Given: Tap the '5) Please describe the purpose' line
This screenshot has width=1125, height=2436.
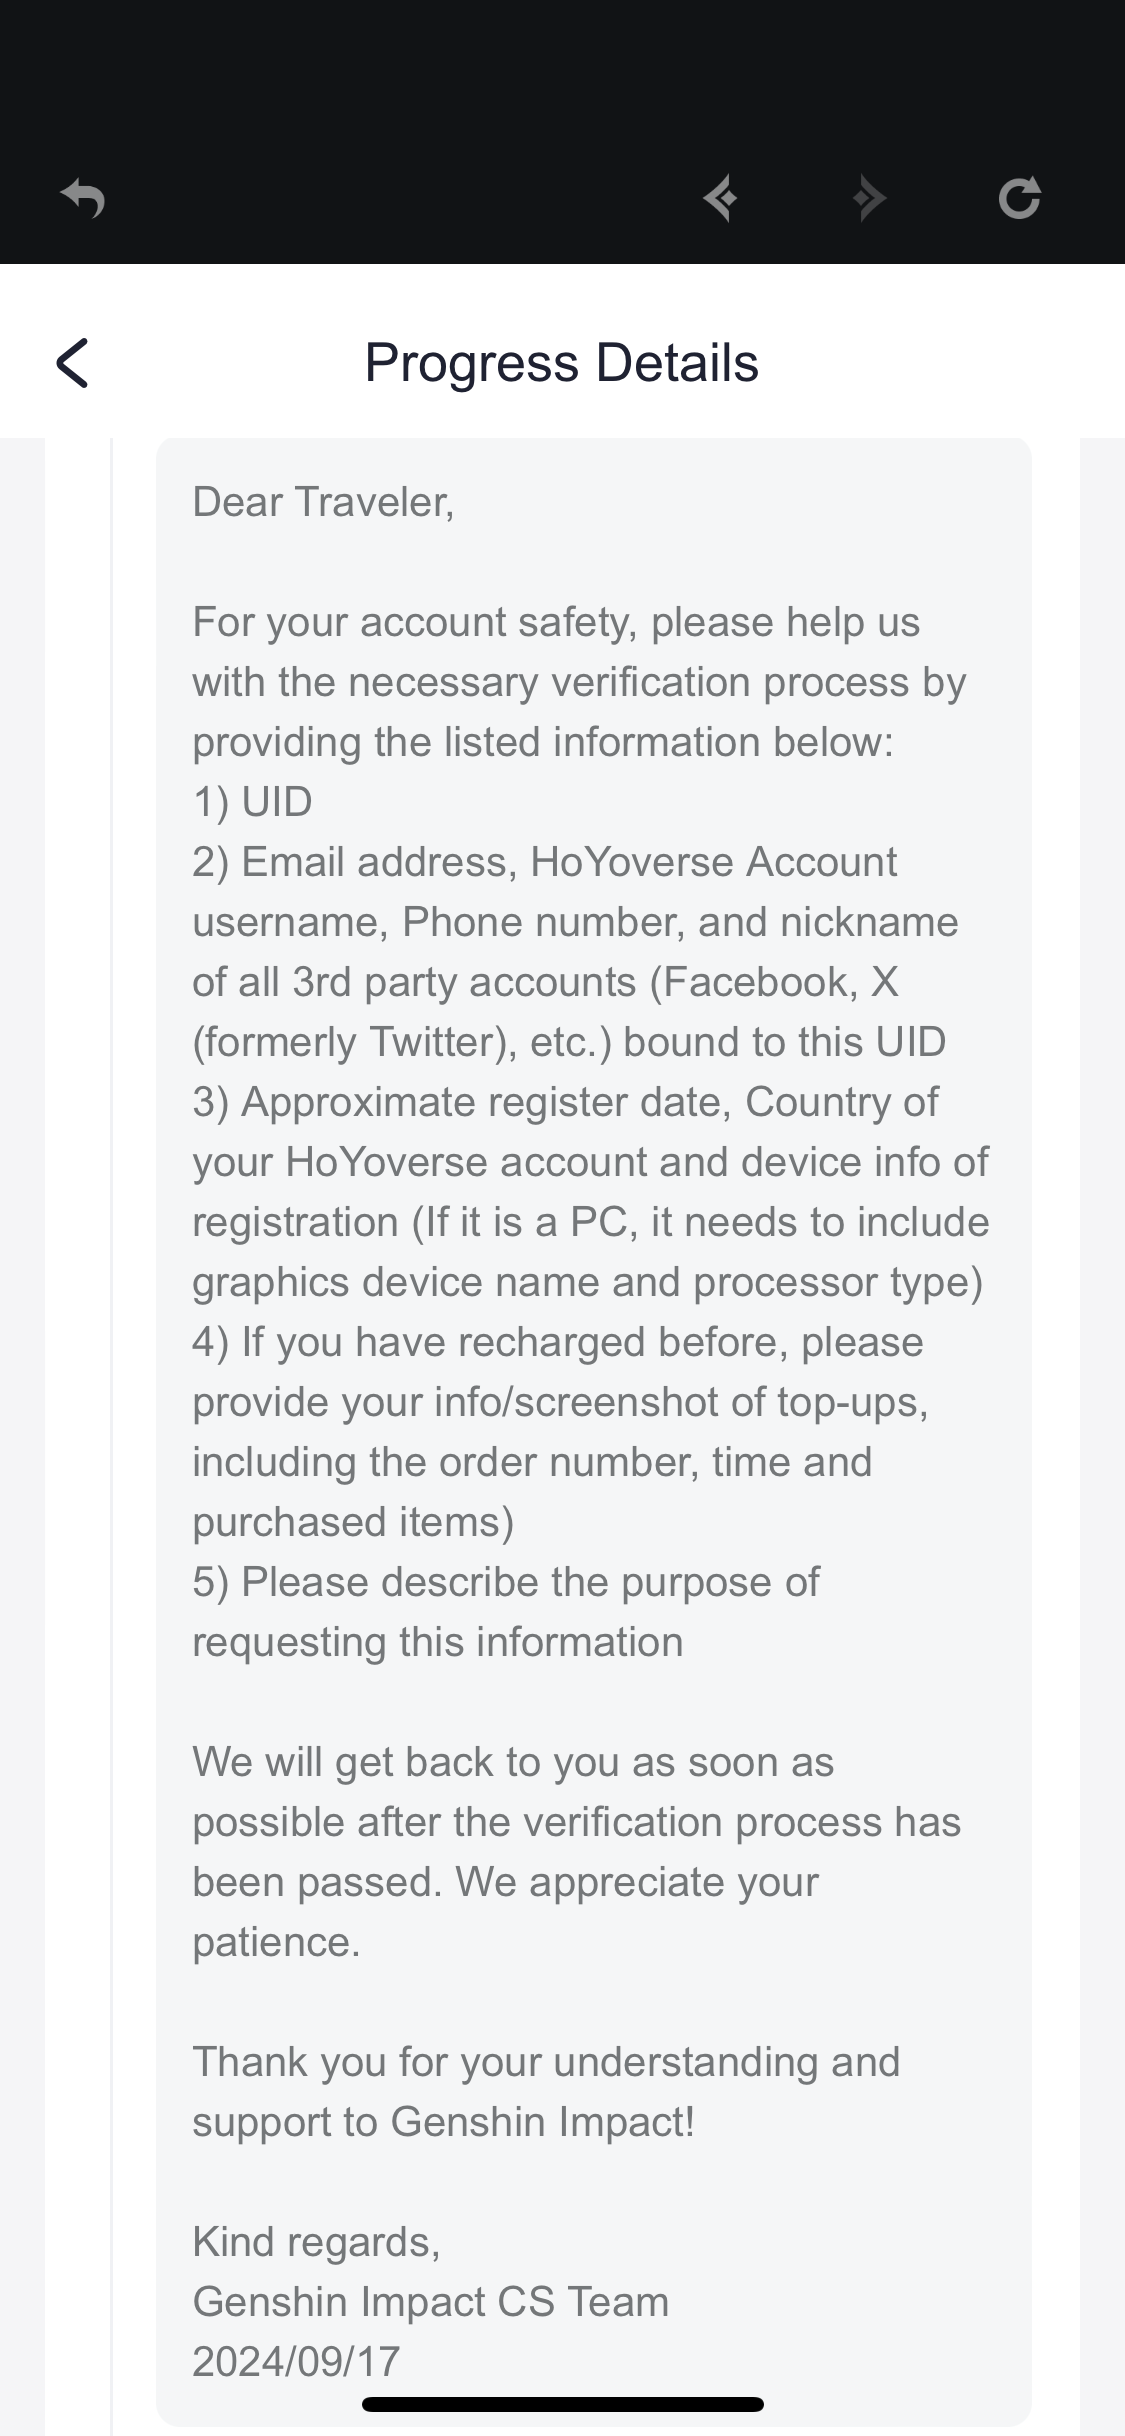Looking at the screenshot, I should tap(505, 1582).
